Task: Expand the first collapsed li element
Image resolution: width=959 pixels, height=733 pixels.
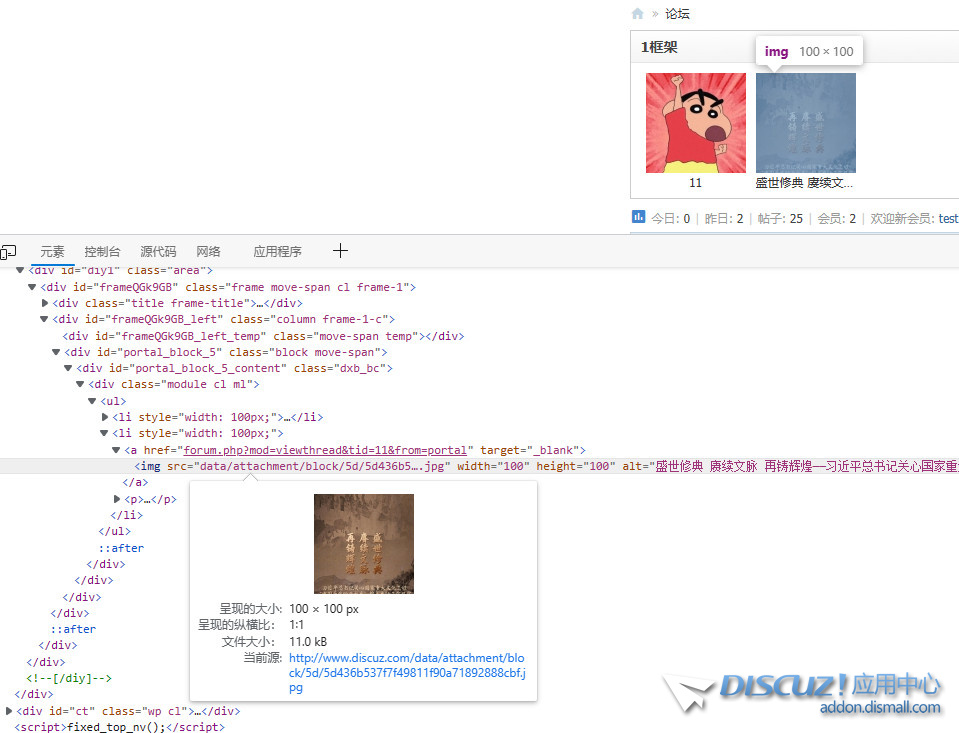Action: coord(105,417)
